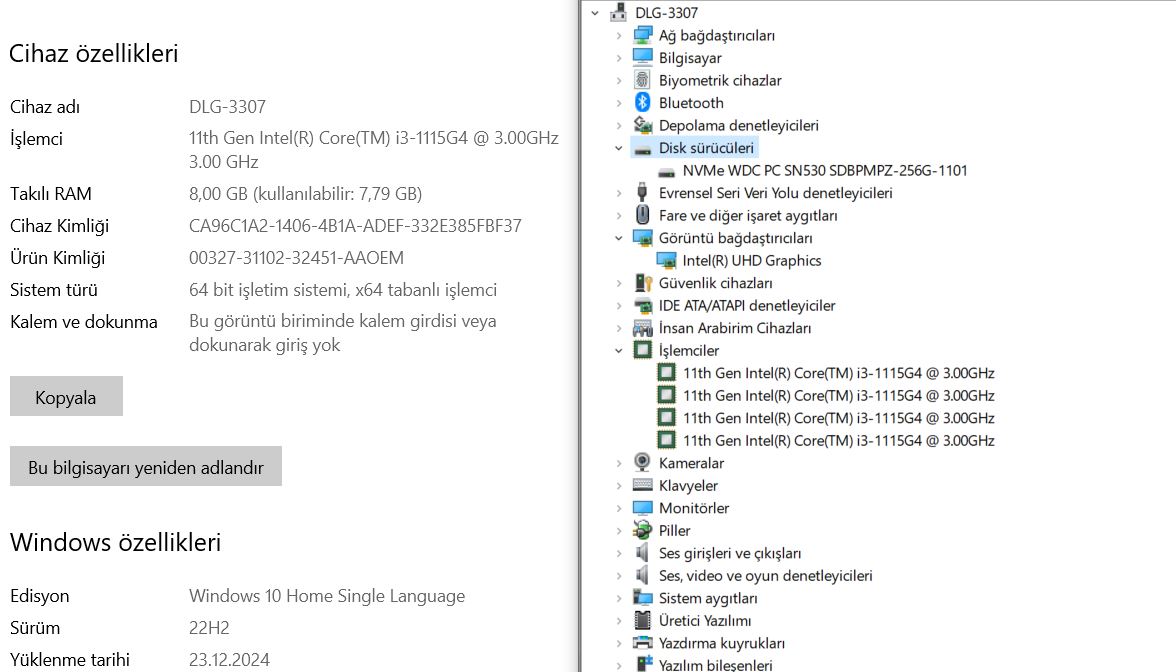Click the Bluetooth icon in the device tree

(643, 103)
